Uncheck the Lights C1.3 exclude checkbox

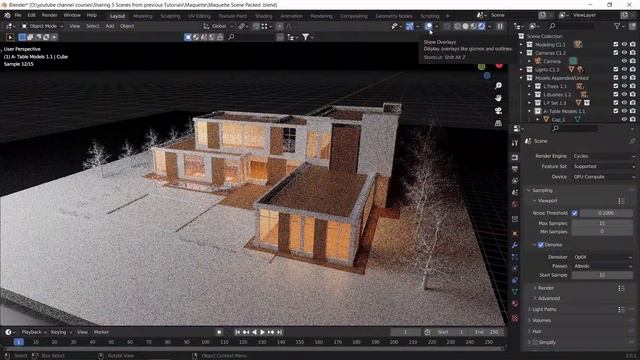[x=616, y=69]
